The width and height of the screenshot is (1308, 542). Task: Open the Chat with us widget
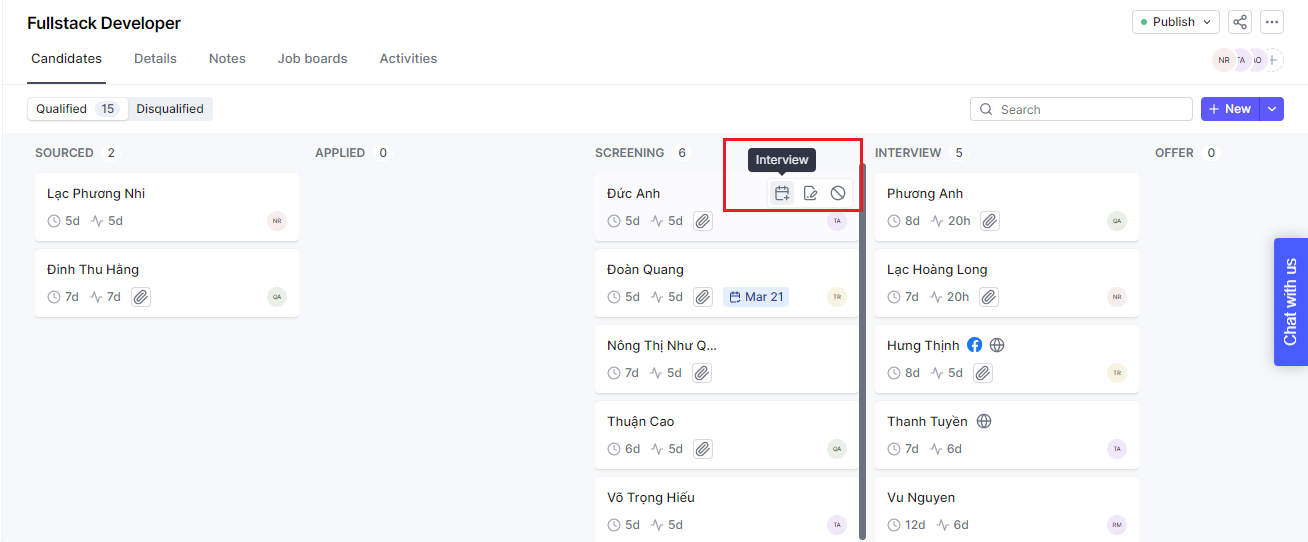(1290, 301)
